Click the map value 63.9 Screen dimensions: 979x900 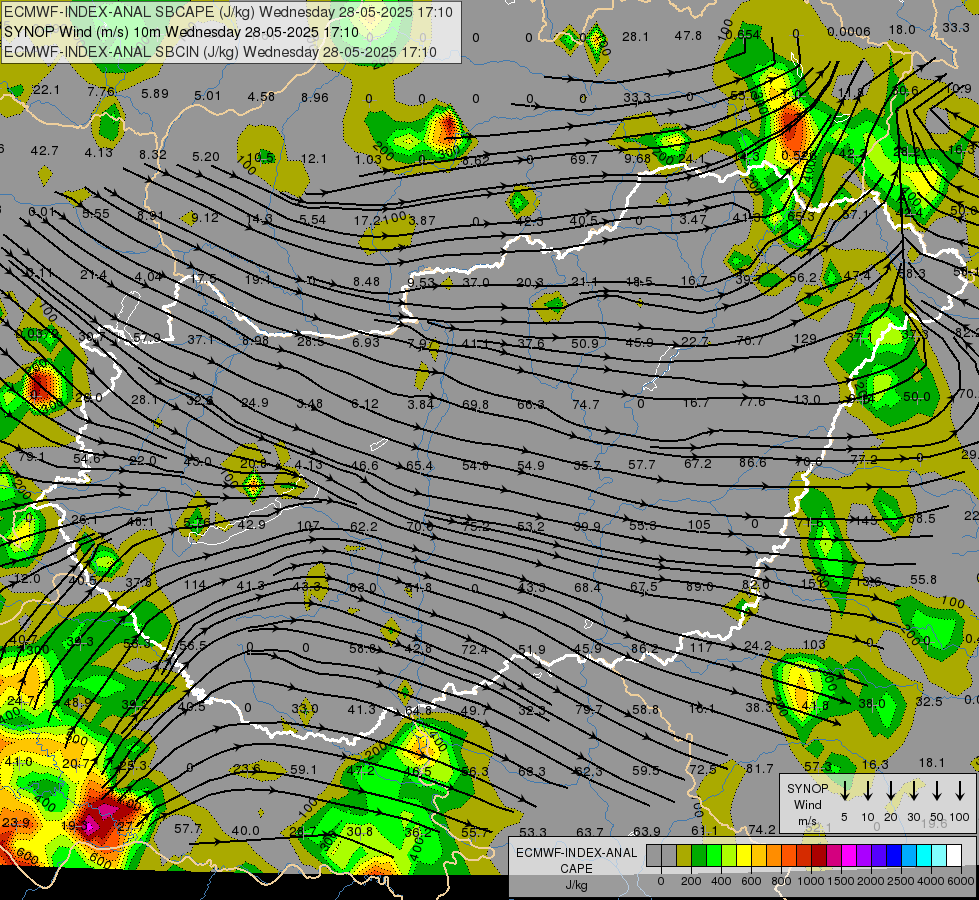tap(647, 831)
